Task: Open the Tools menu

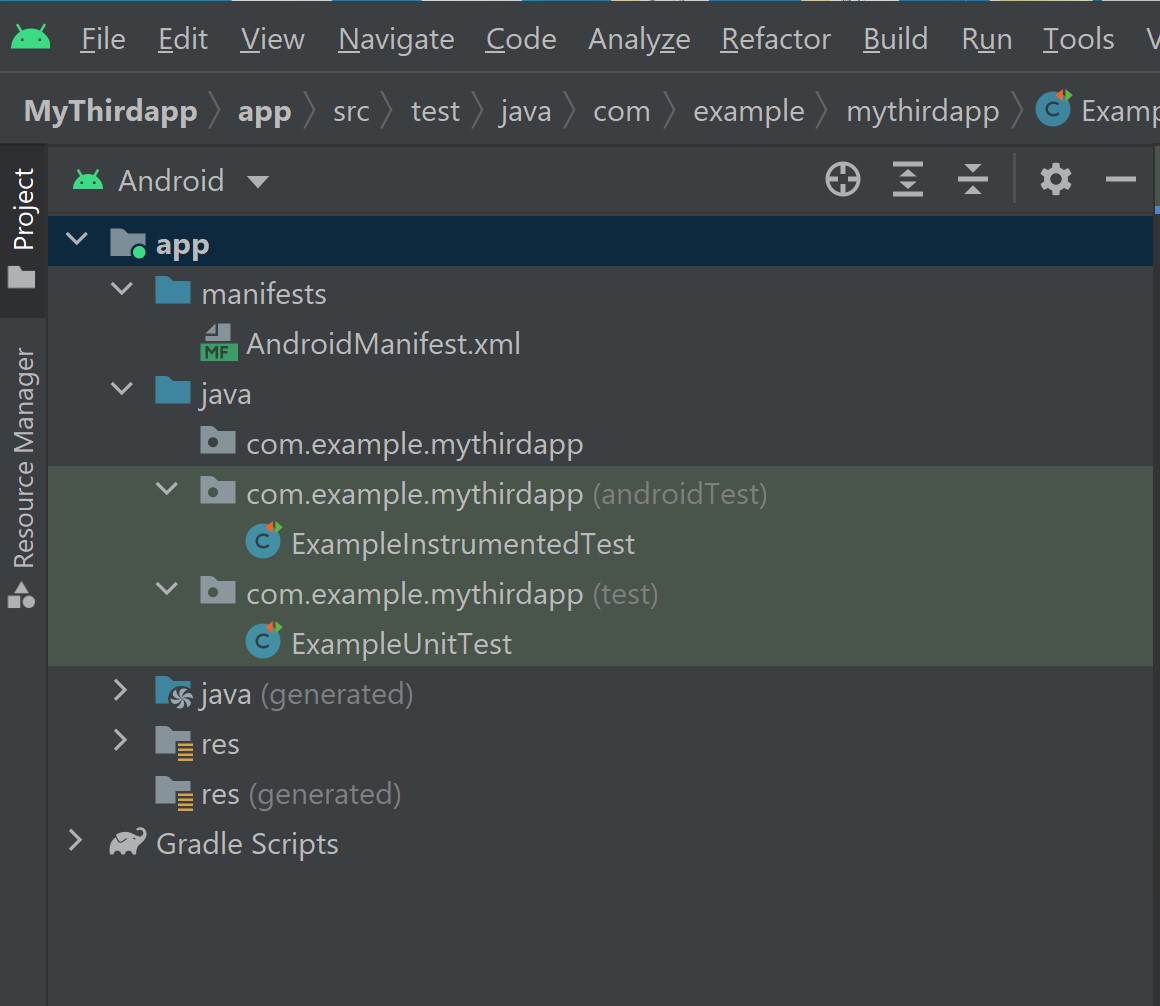Action: (1078, 38)
